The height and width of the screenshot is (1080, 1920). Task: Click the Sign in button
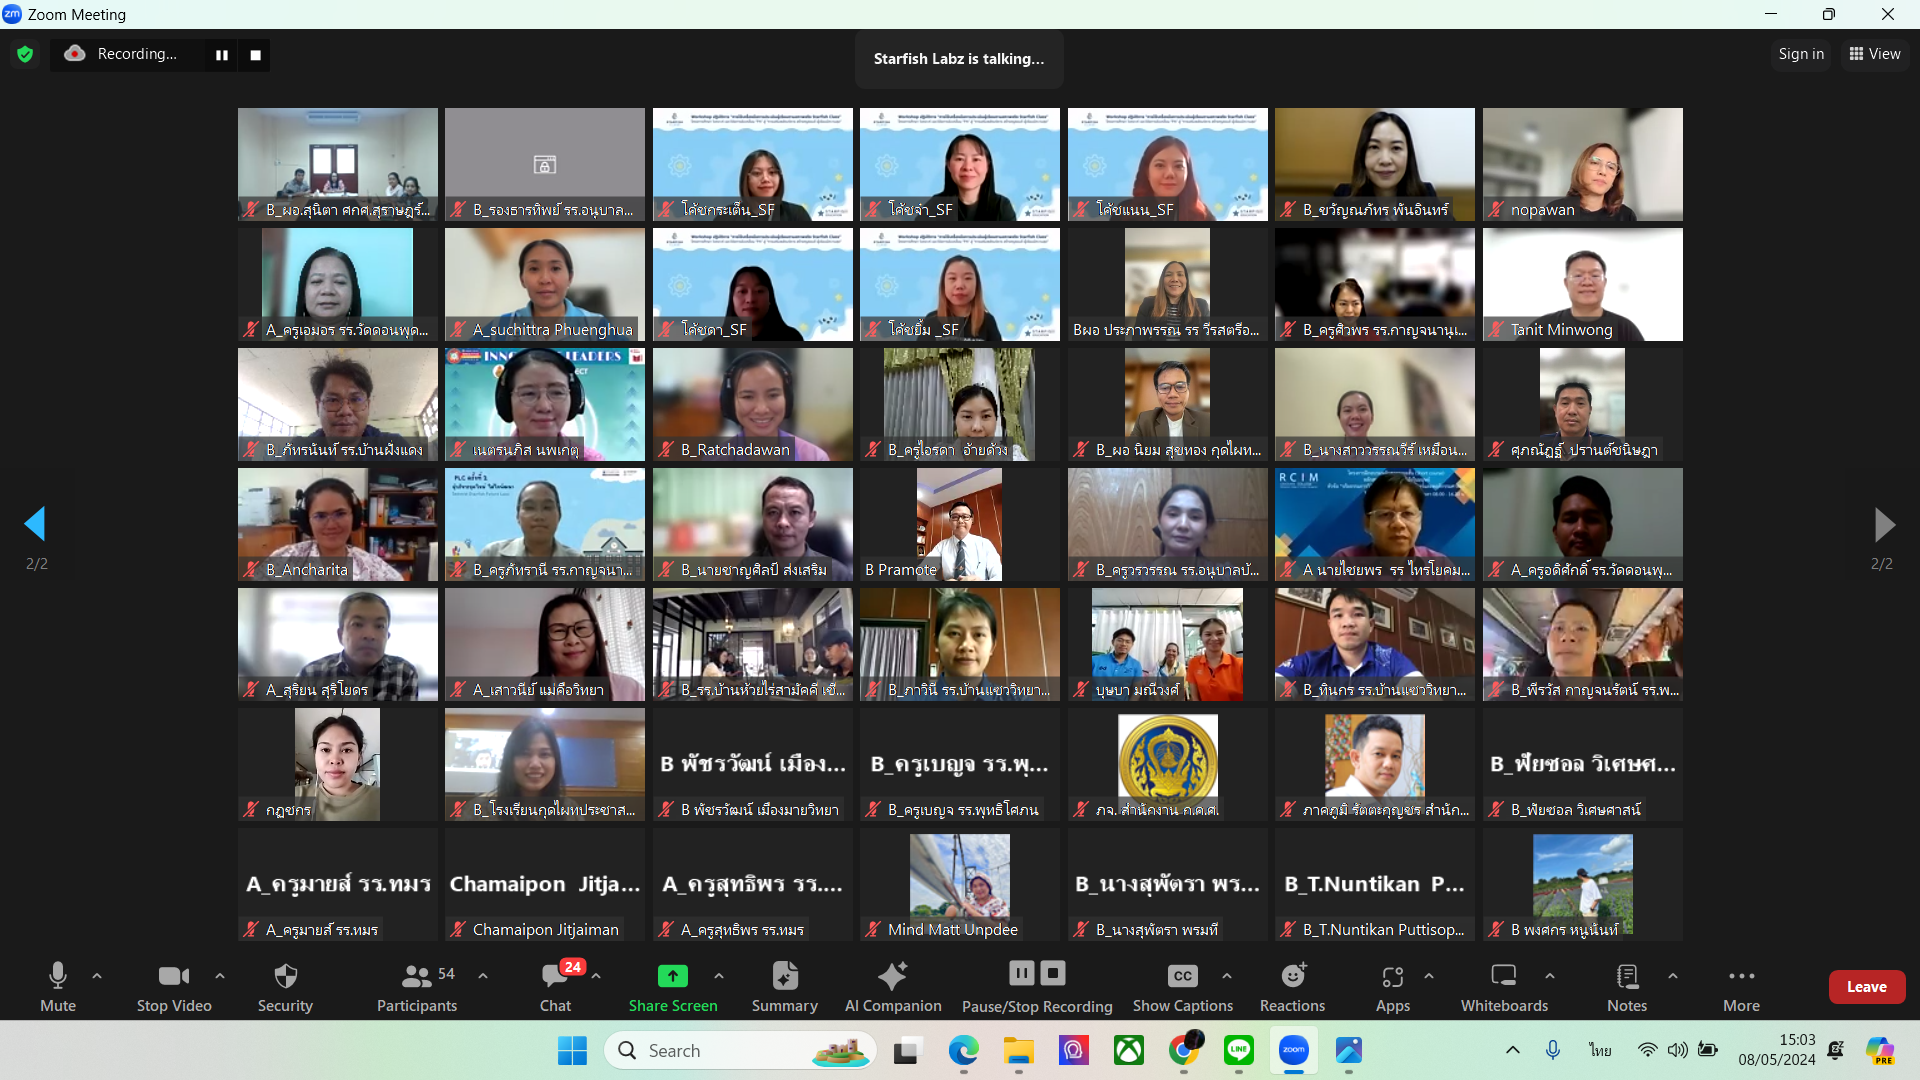tap(1800, 54)
